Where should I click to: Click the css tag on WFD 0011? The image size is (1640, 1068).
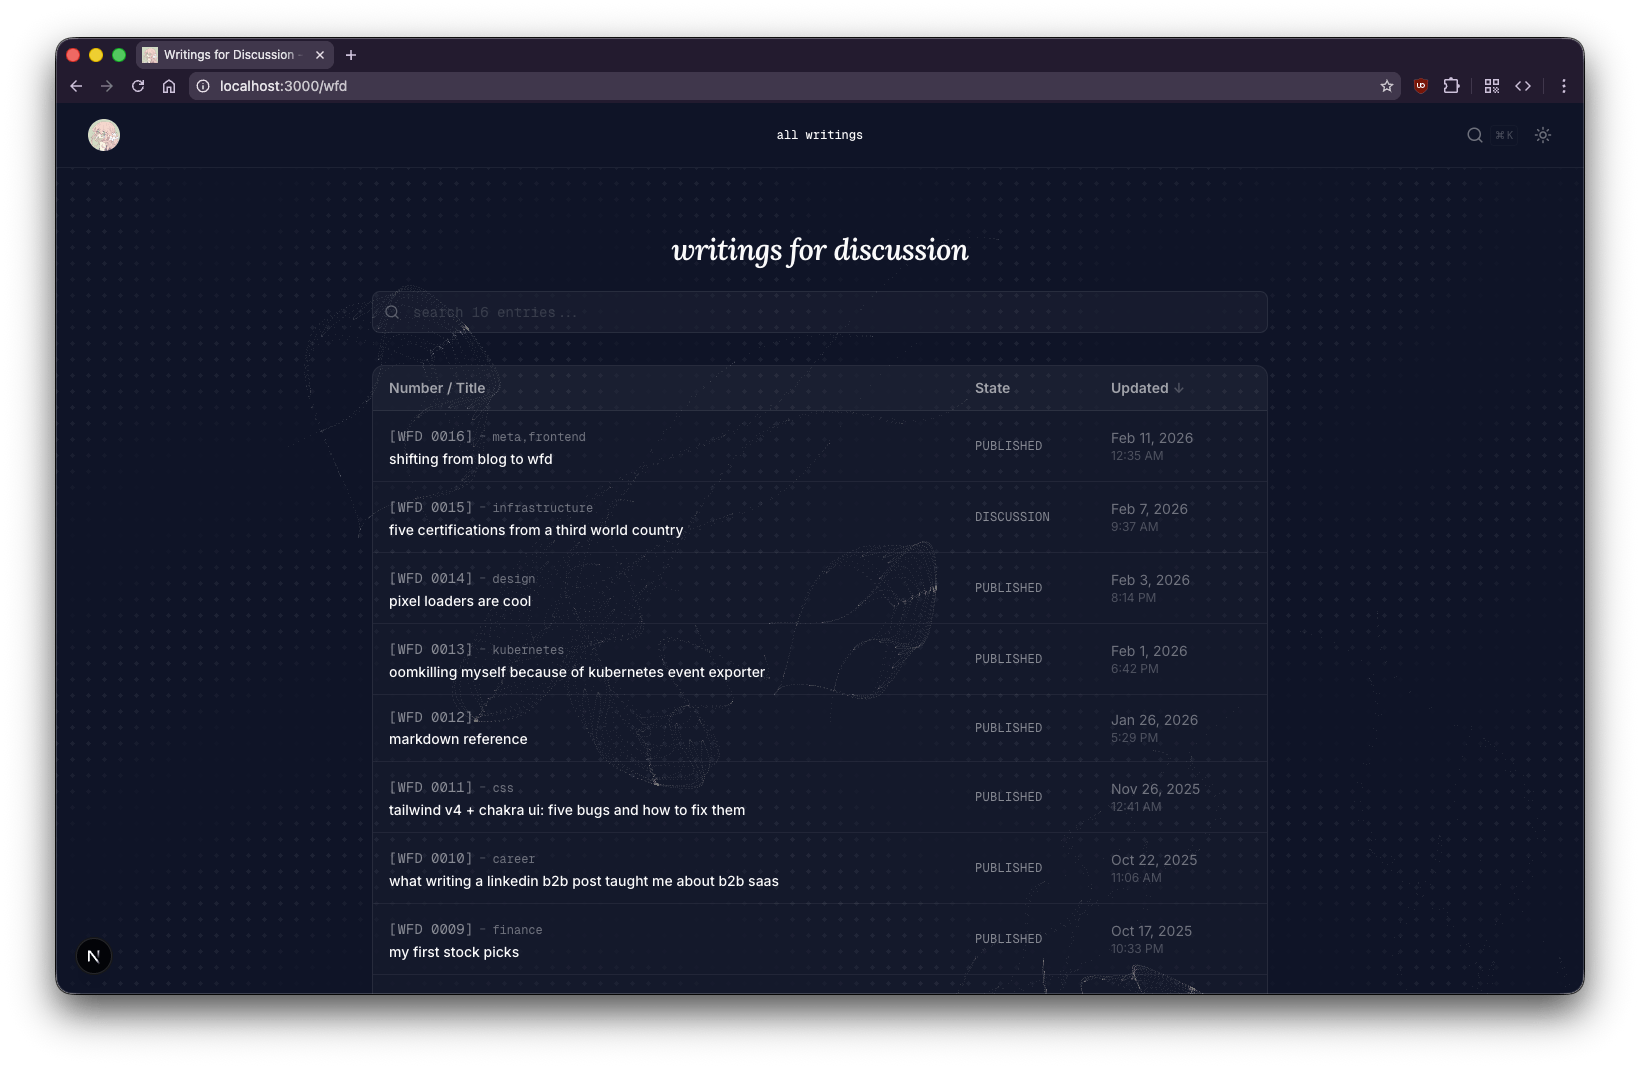(x=503, y=788)
